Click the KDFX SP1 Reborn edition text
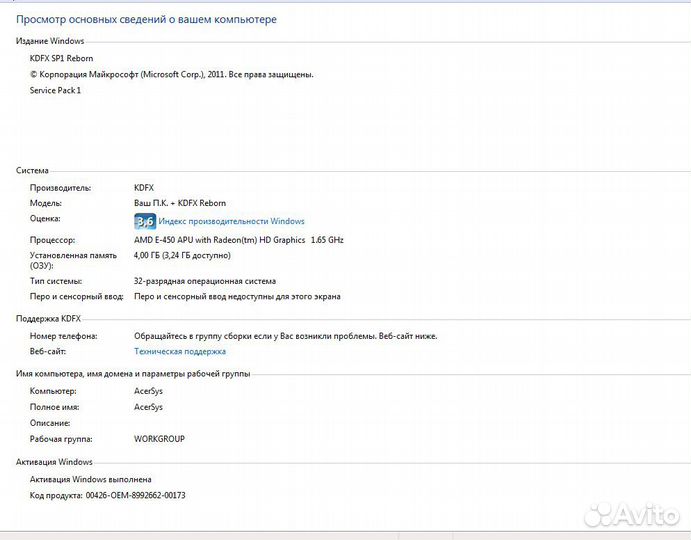 [x=61, y=58]
